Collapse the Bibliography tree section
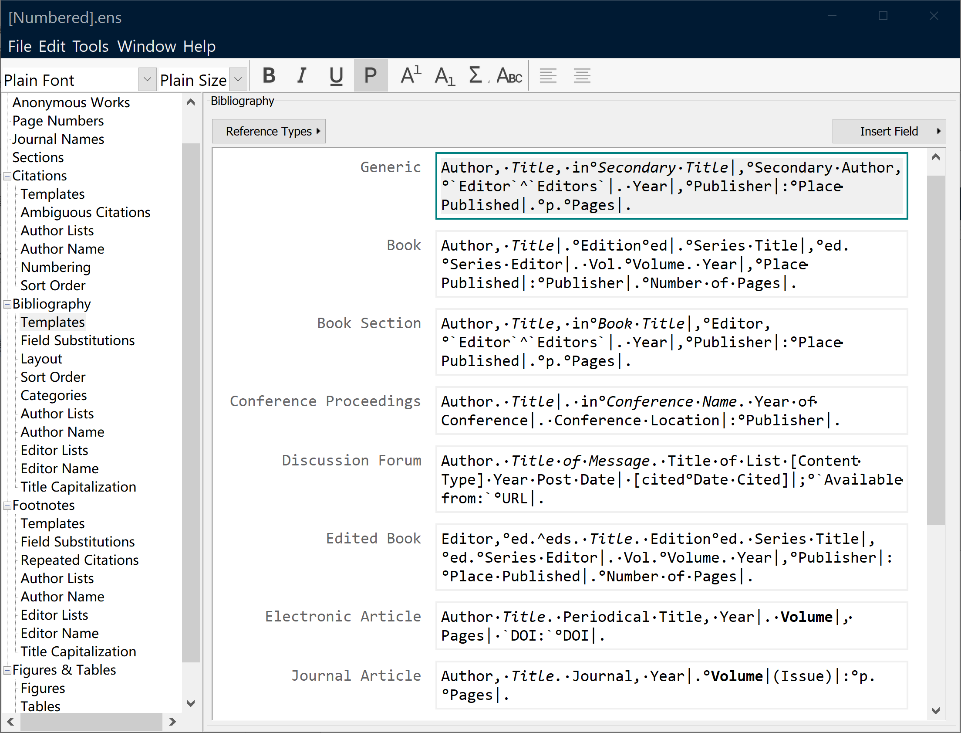This screenshot has height=733, width=961. point(7,304)
